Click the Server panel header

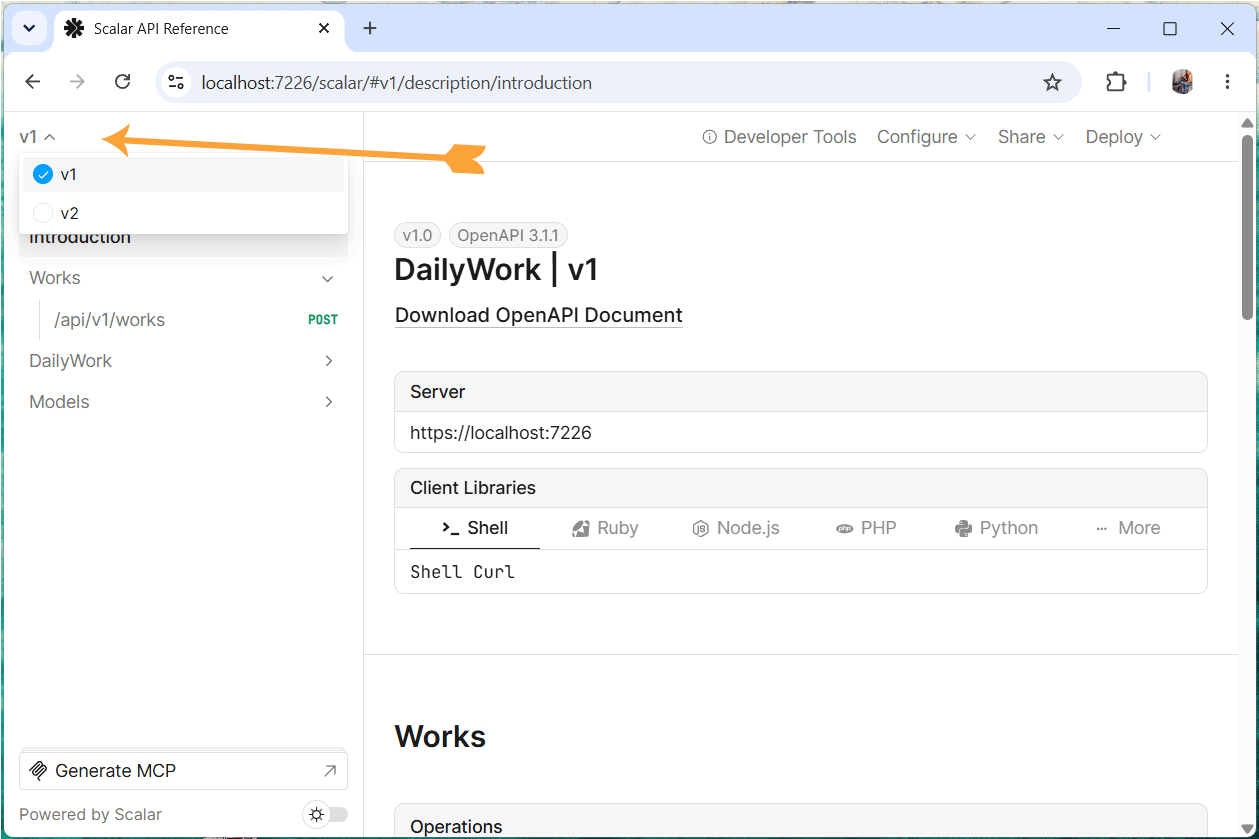(x=801, y=392)
